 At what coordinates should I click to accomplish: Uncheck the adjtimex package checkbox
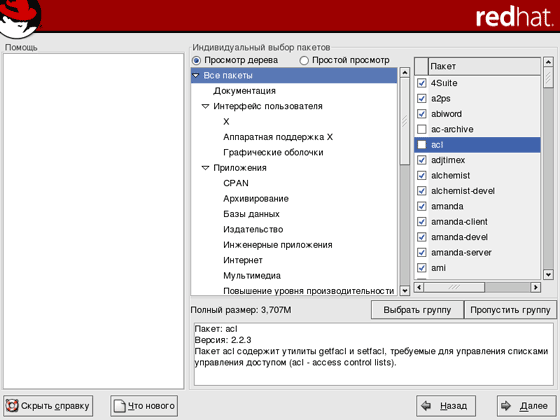pos(422,160)
